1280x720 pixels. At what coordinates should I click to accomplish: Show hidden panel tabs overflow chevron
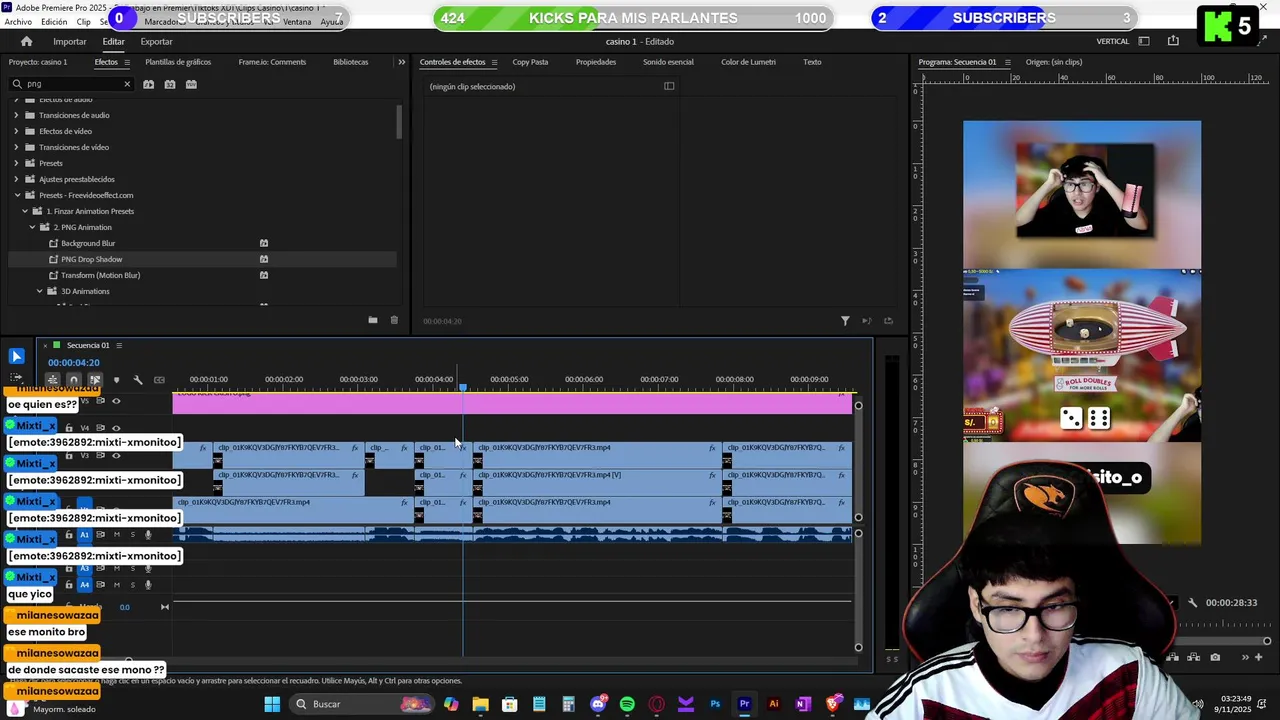tap(401, 62)
